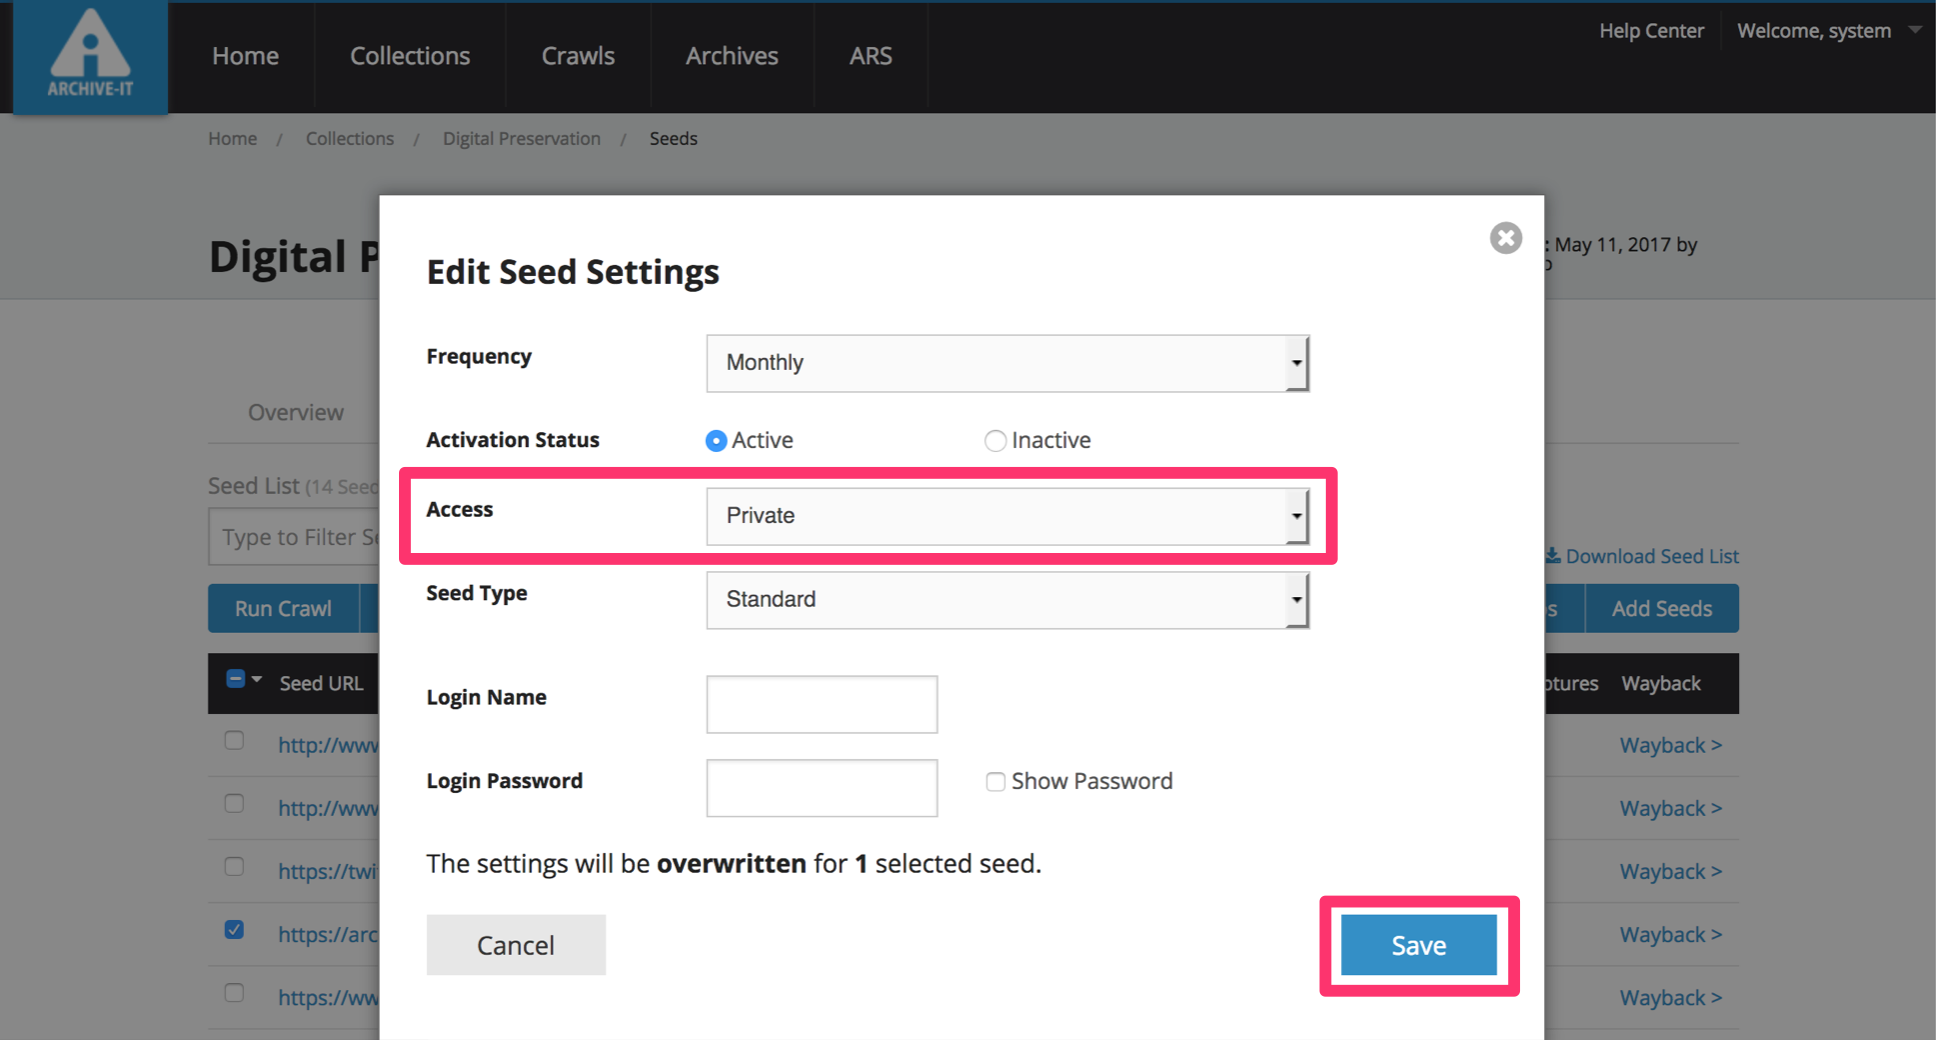
Task: Open the Welcome, system user menu arrow
Action: [1914, 30]
